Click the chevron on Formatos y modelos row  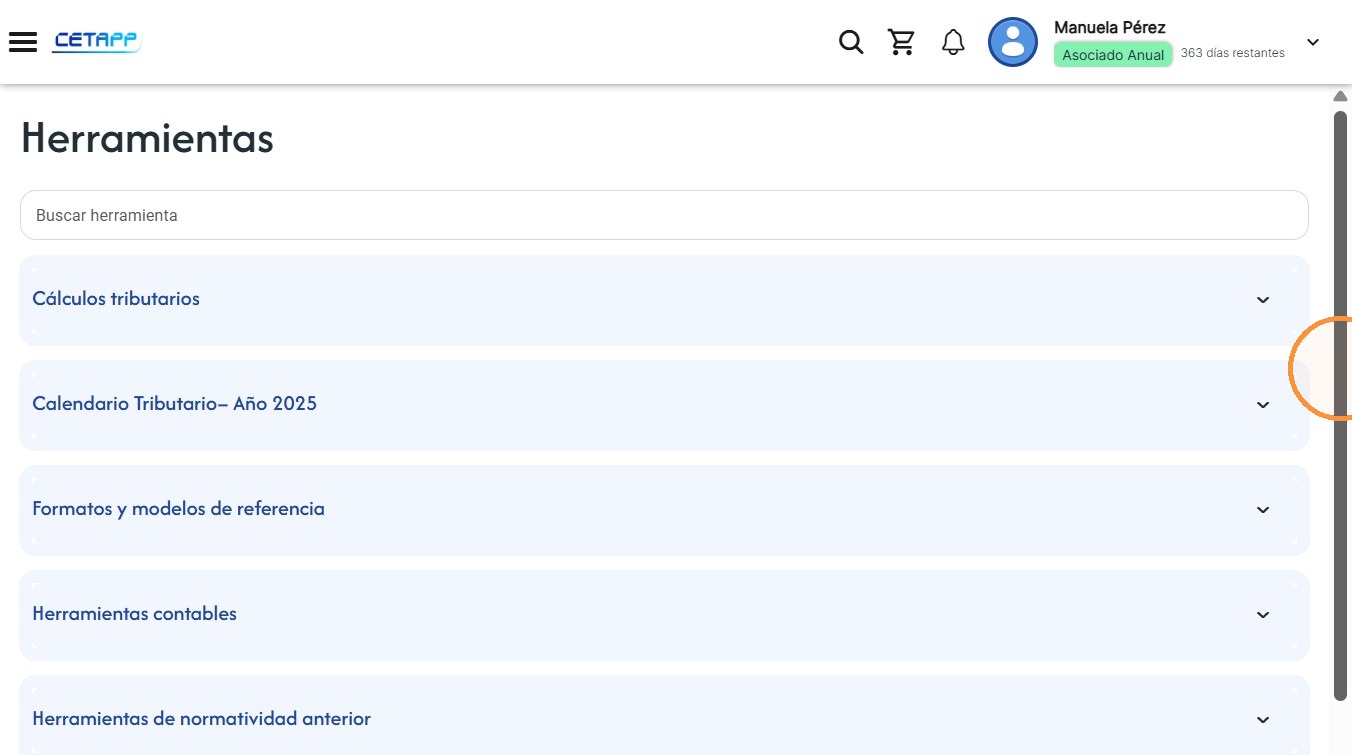(x=1263, y=510)
